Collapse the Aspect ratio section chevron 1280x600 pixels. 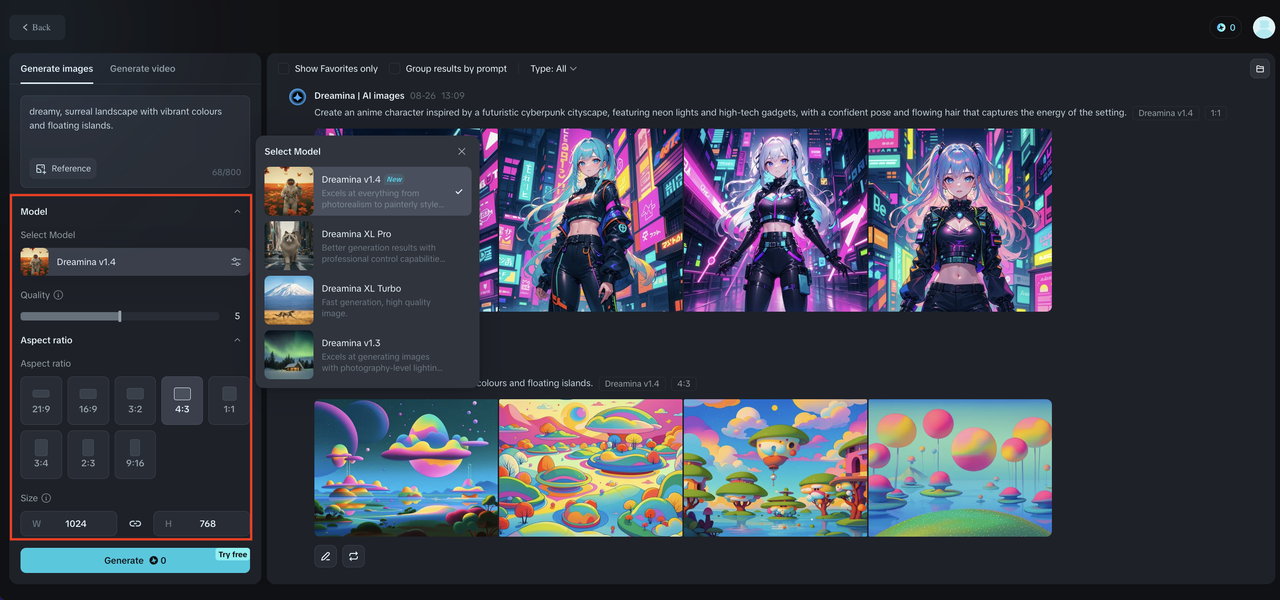click(x=237, y=340)
